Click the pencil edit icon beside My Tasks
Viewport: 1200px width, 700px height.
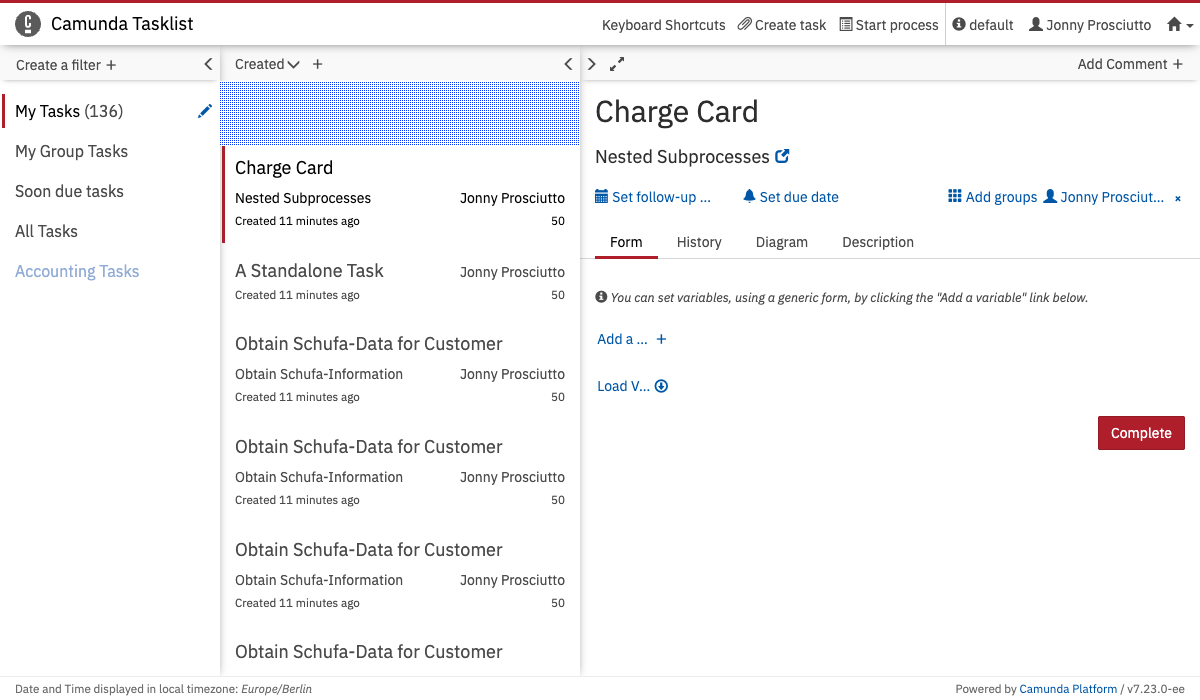tap(205, 111)
